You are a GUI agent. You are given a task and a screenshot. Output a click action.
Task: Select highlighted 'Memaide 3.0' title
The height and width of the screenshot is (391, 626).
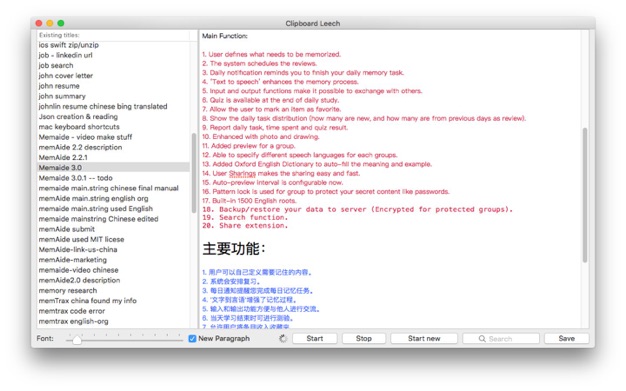click(x=113, y=167)
